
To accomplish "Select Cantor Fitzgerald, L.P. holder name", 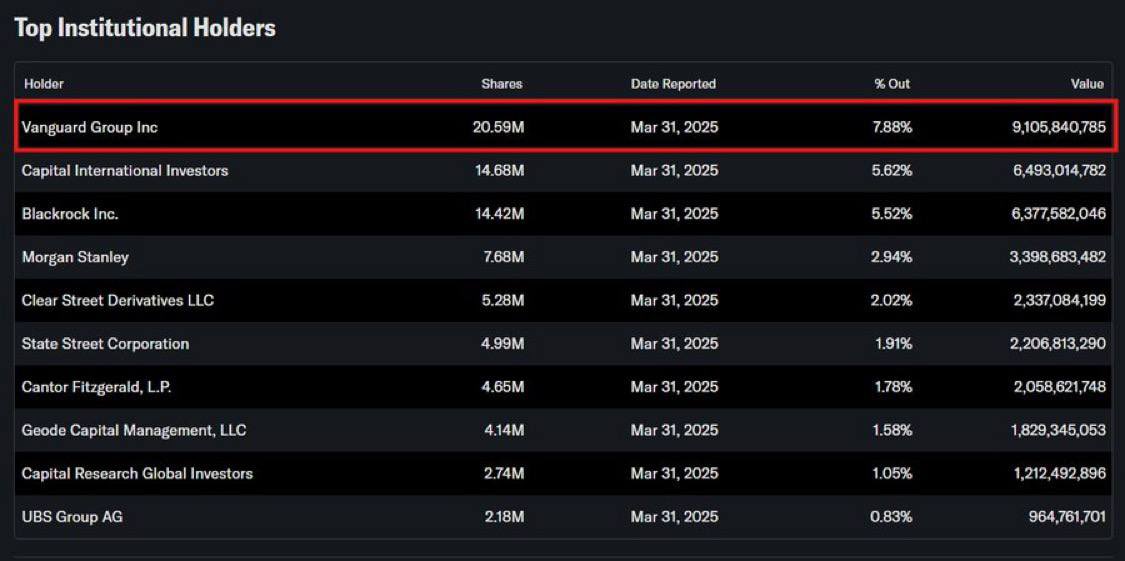I will coord(97,387).
